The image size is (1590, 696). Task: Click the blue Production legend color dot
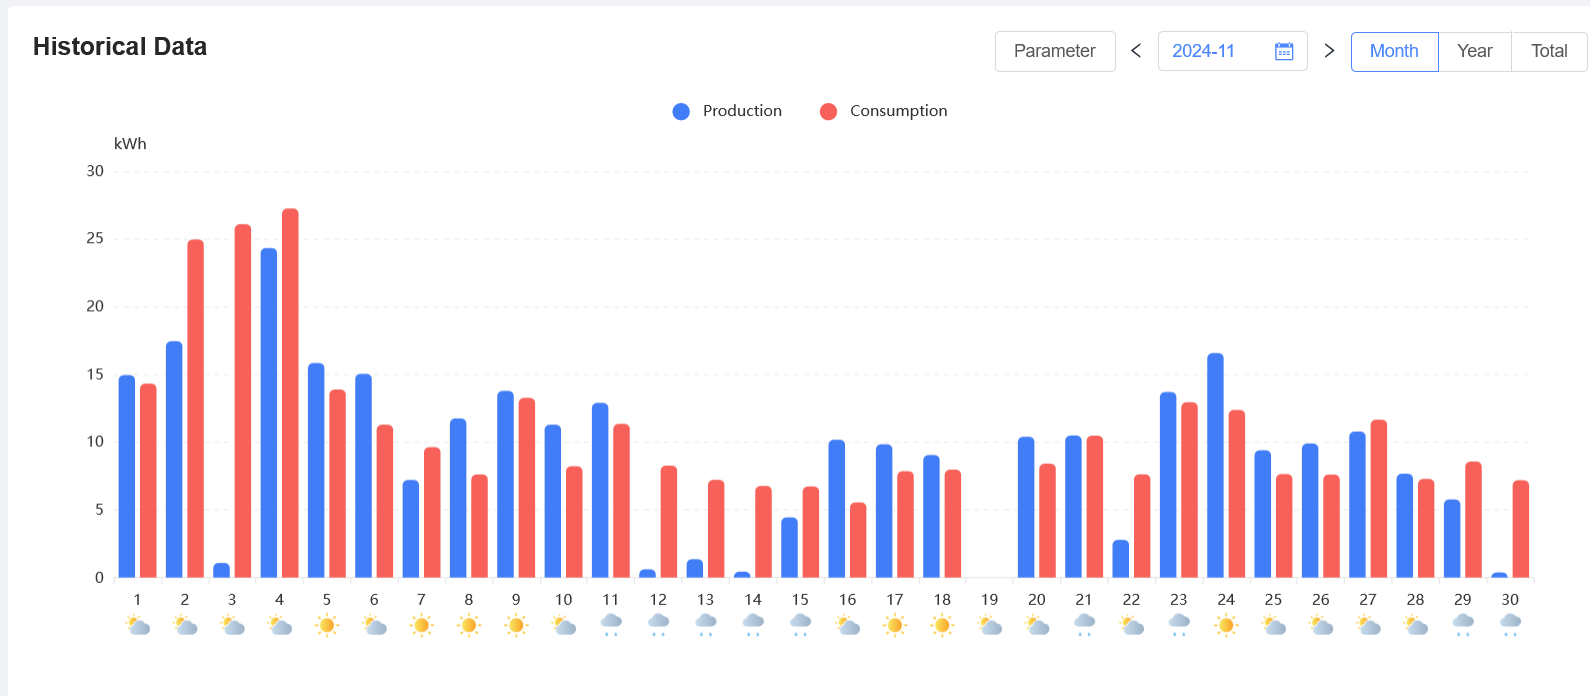[681, 111]
